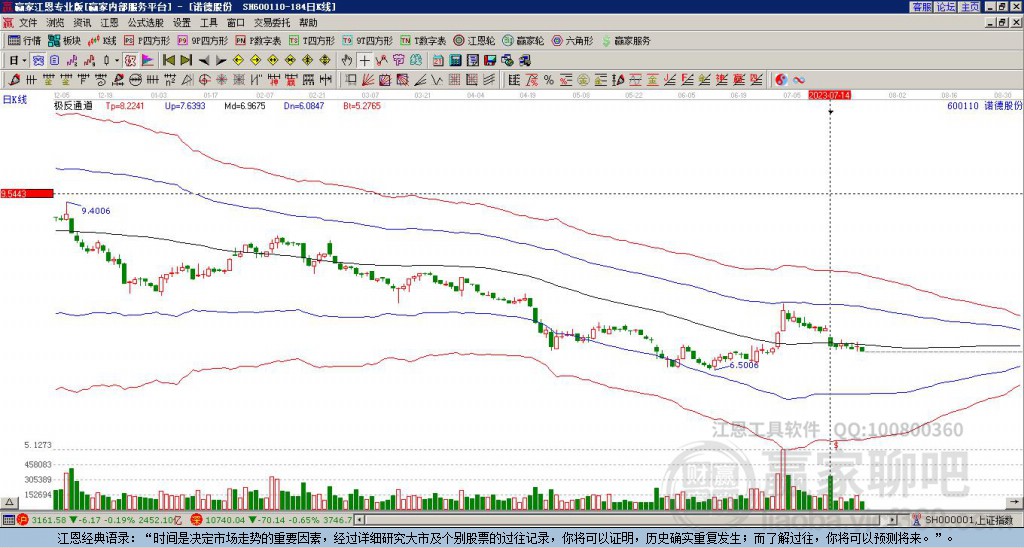Viewport: 1024px width, 548px height.
Task: Click the 日K线 chart label
Action: pos(15,100)
